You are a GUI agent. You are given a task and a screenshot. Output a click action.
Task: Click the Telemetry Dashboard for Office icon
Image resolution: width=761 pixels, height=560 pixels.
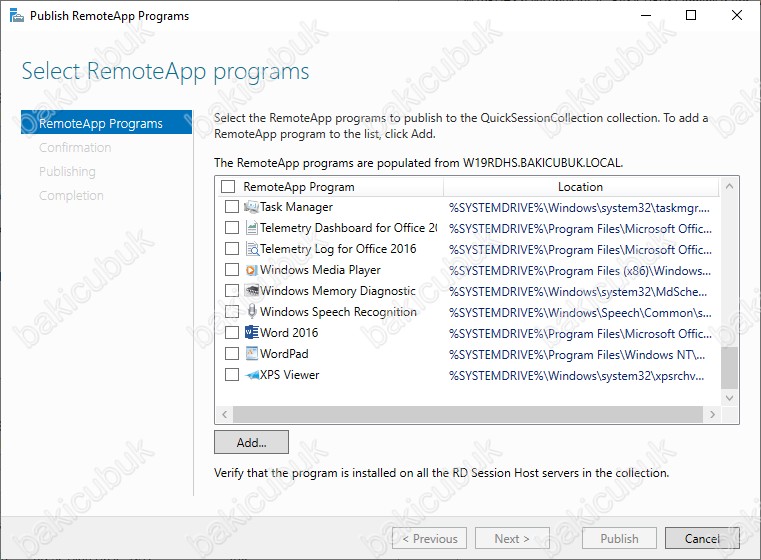pos(251,228)
